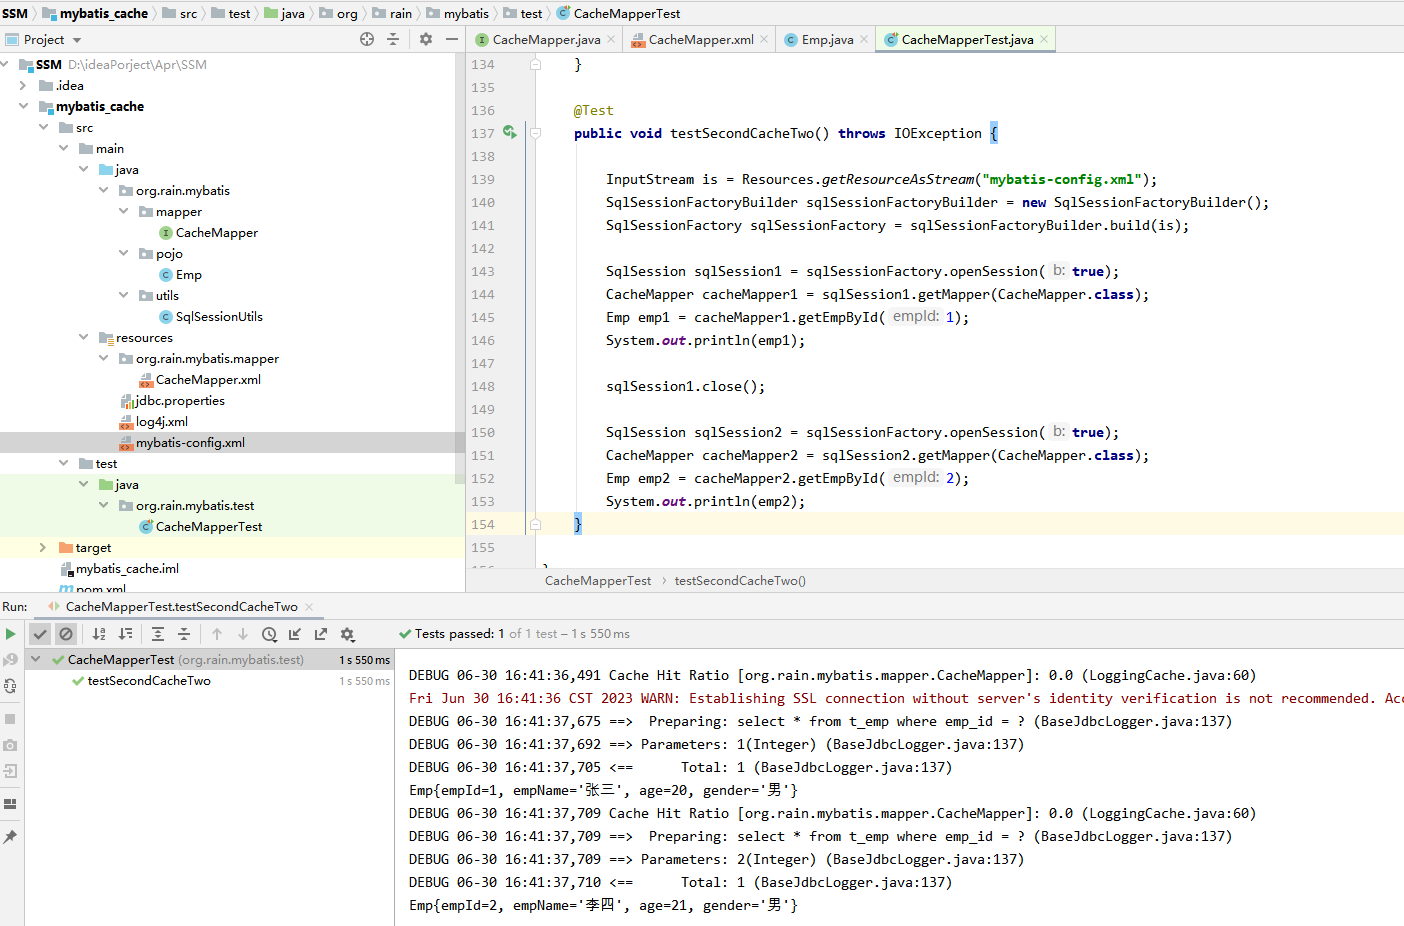Toggle Show Passed tests checkmark button

pos(40,634)
